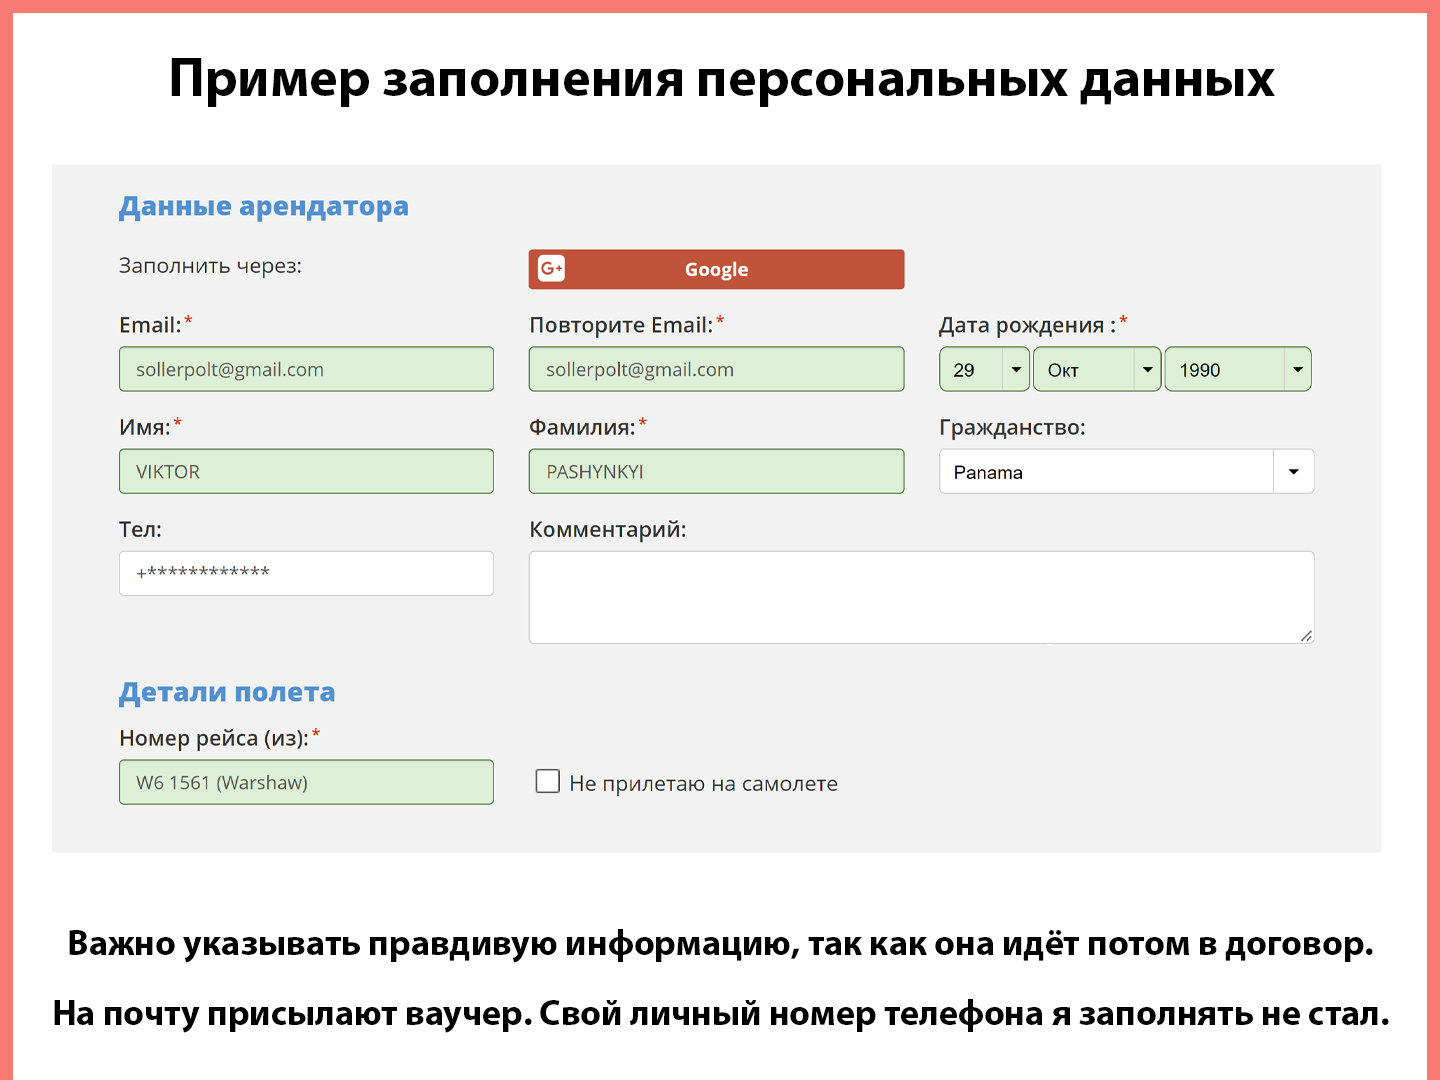Open the birth day dropdown showing 29
1440x1080 pixels.
click(x=984, y=369)
